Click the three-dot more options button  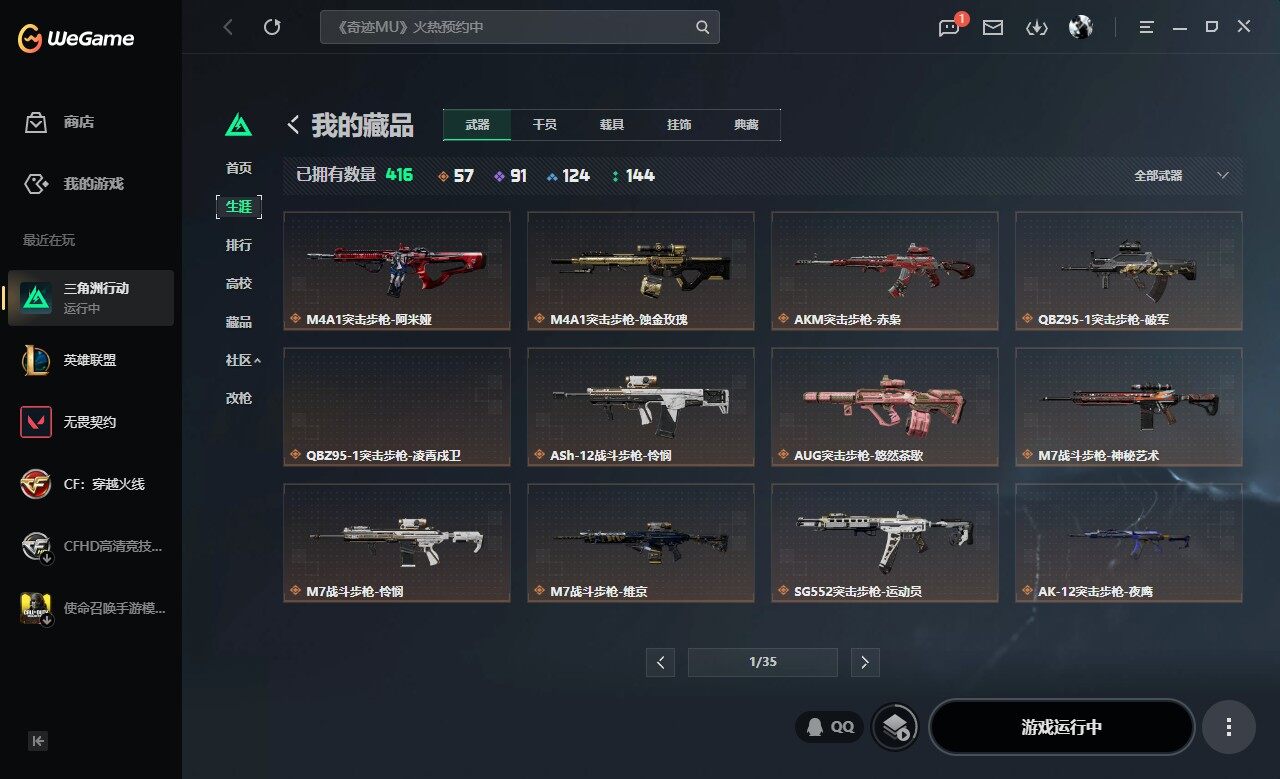[1229, 727]
